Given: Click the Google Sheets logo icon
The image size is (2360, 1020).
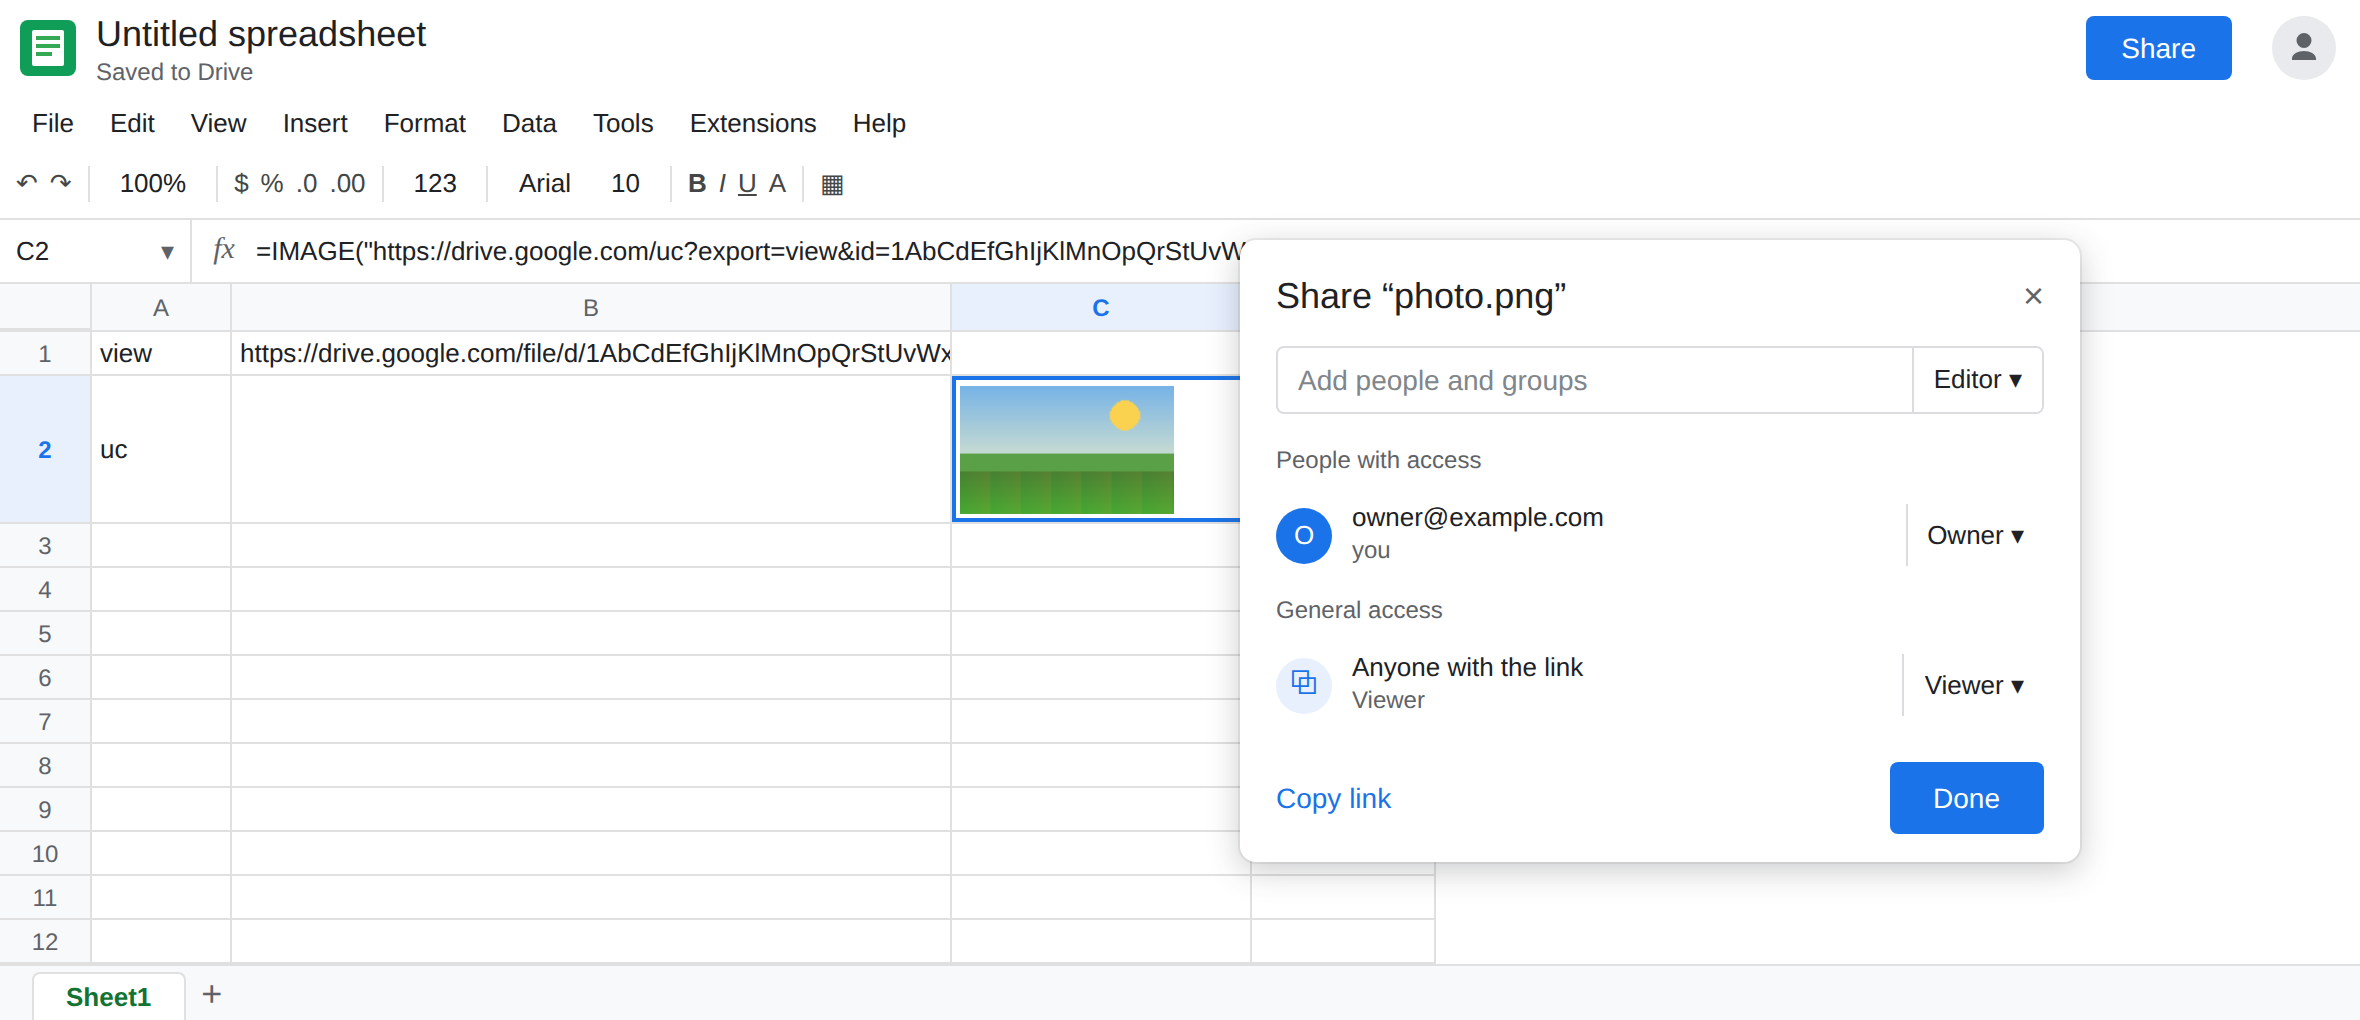Looking at the screenshot, I should [47, 48].
